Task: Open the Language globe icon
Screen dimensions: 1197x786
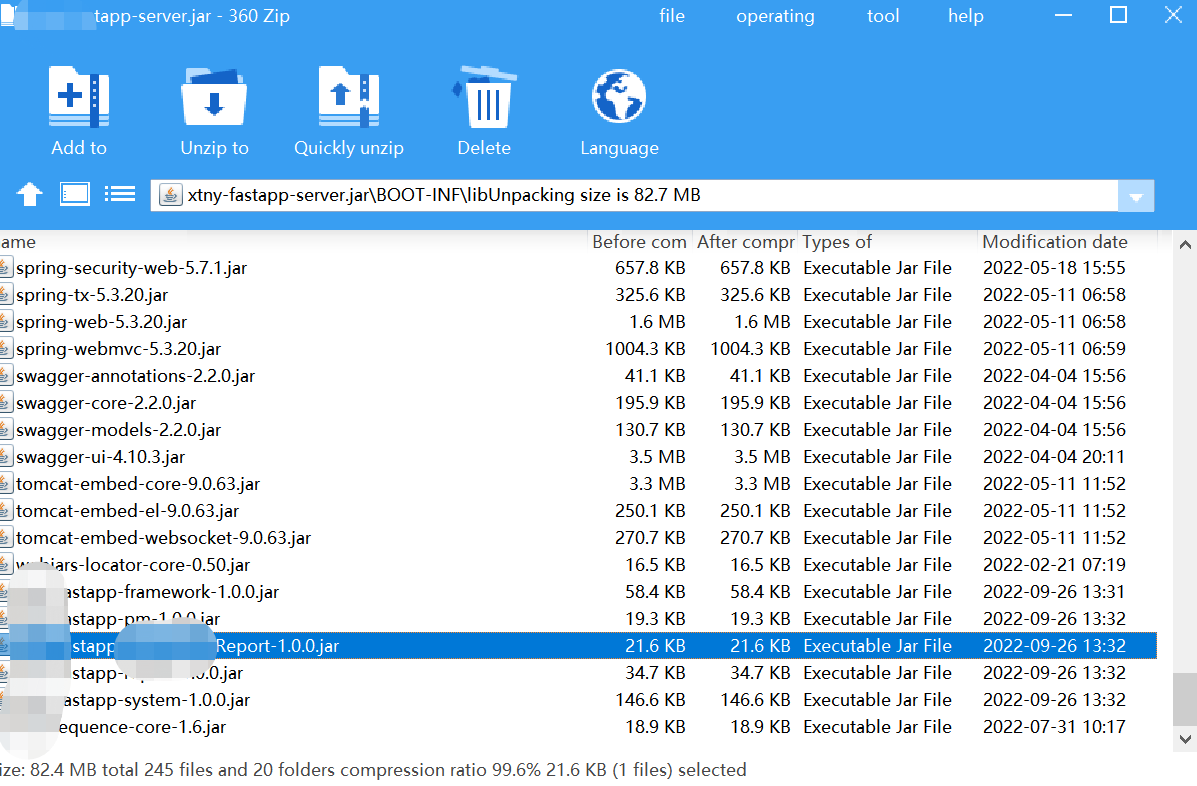Action: click(619, 97)
